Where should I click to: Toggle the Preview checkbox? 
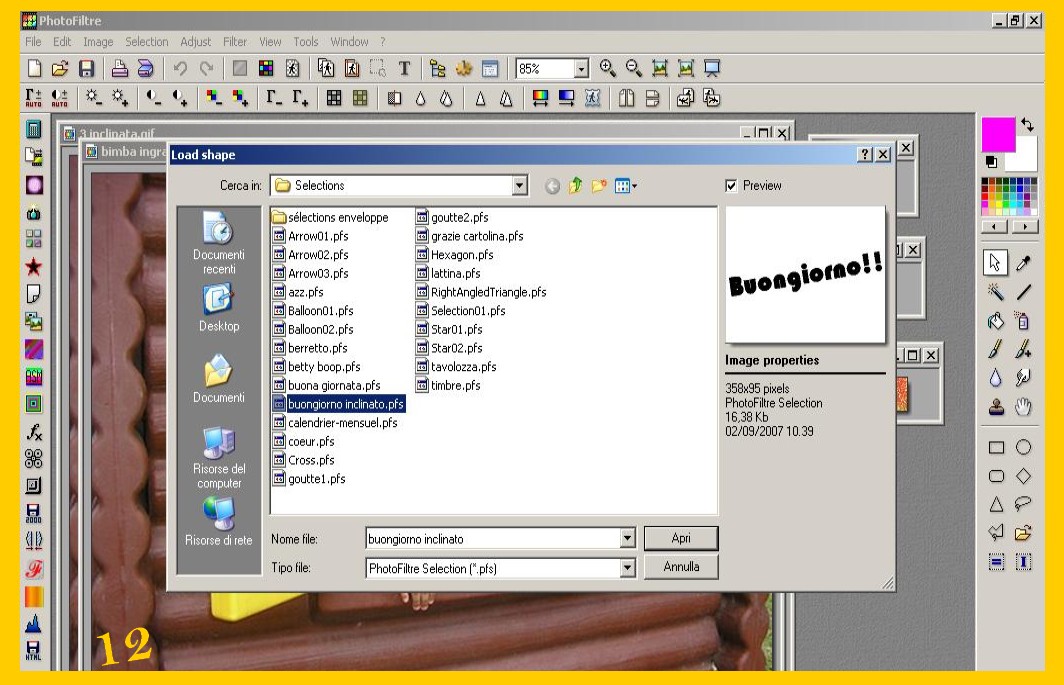point(731,186)
